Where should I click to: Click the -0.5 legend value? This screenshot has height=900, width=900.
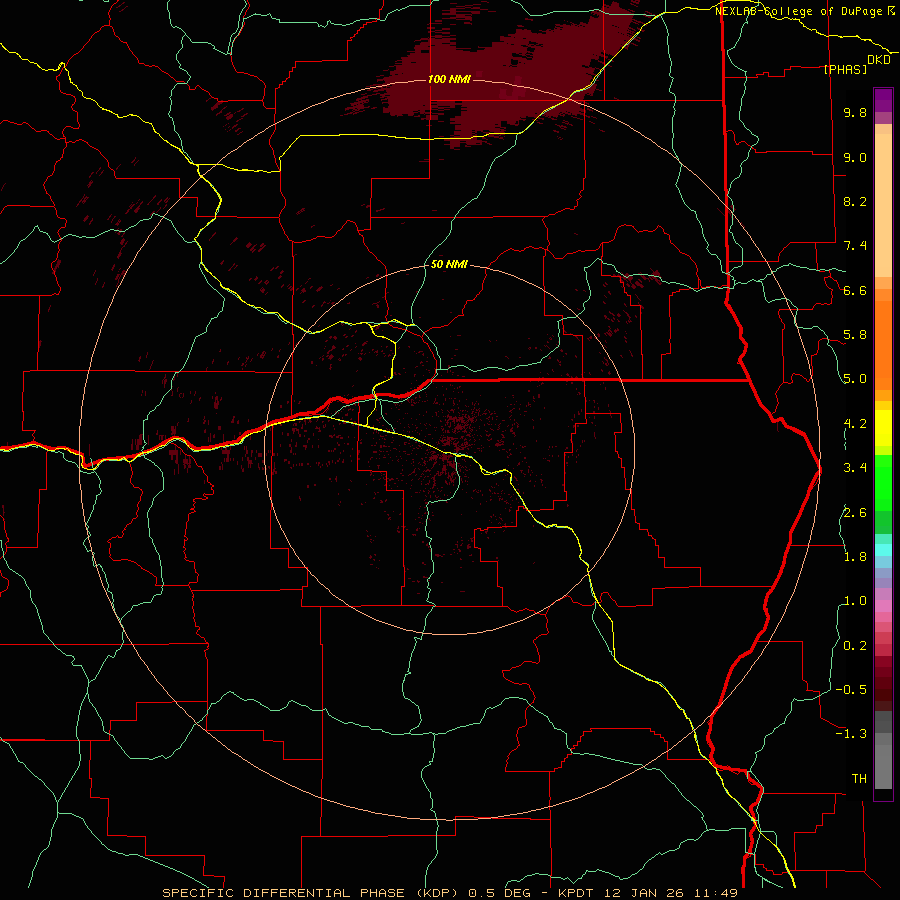[x=851, y=689]
